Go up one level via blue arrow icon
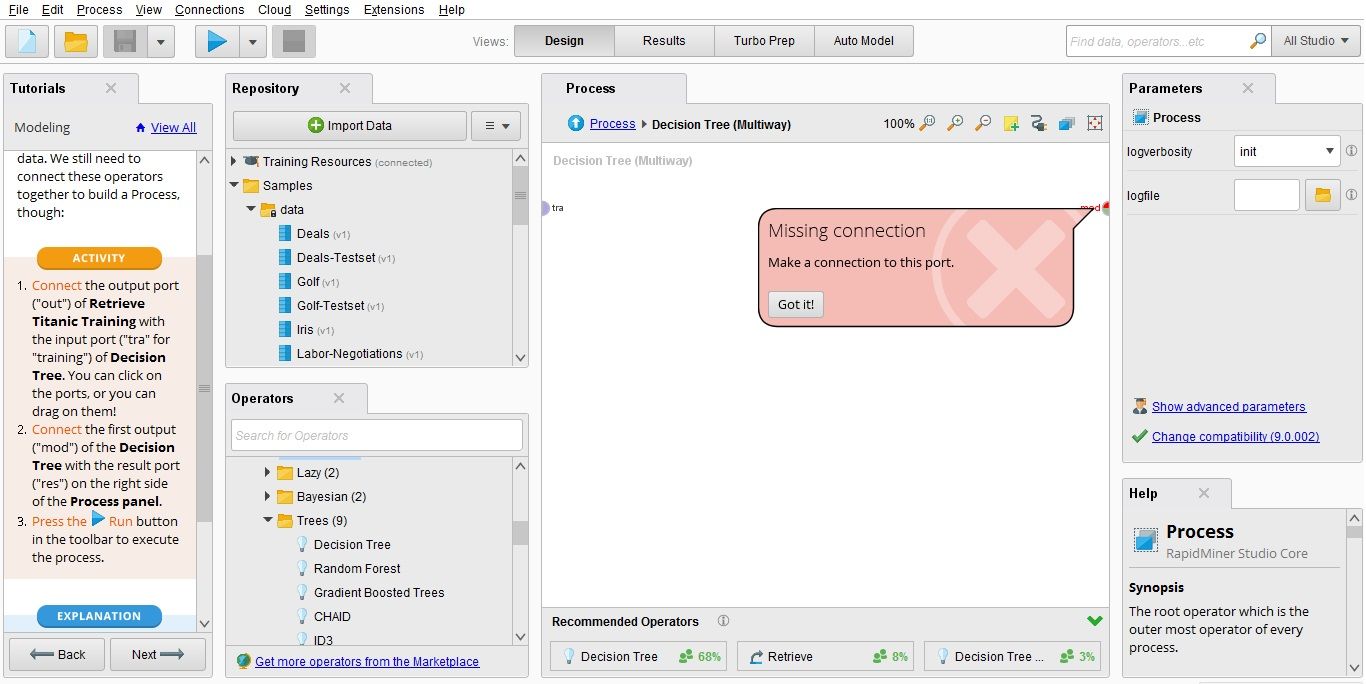The height and width of the screenshot is (684, 1366). (576, 123)
